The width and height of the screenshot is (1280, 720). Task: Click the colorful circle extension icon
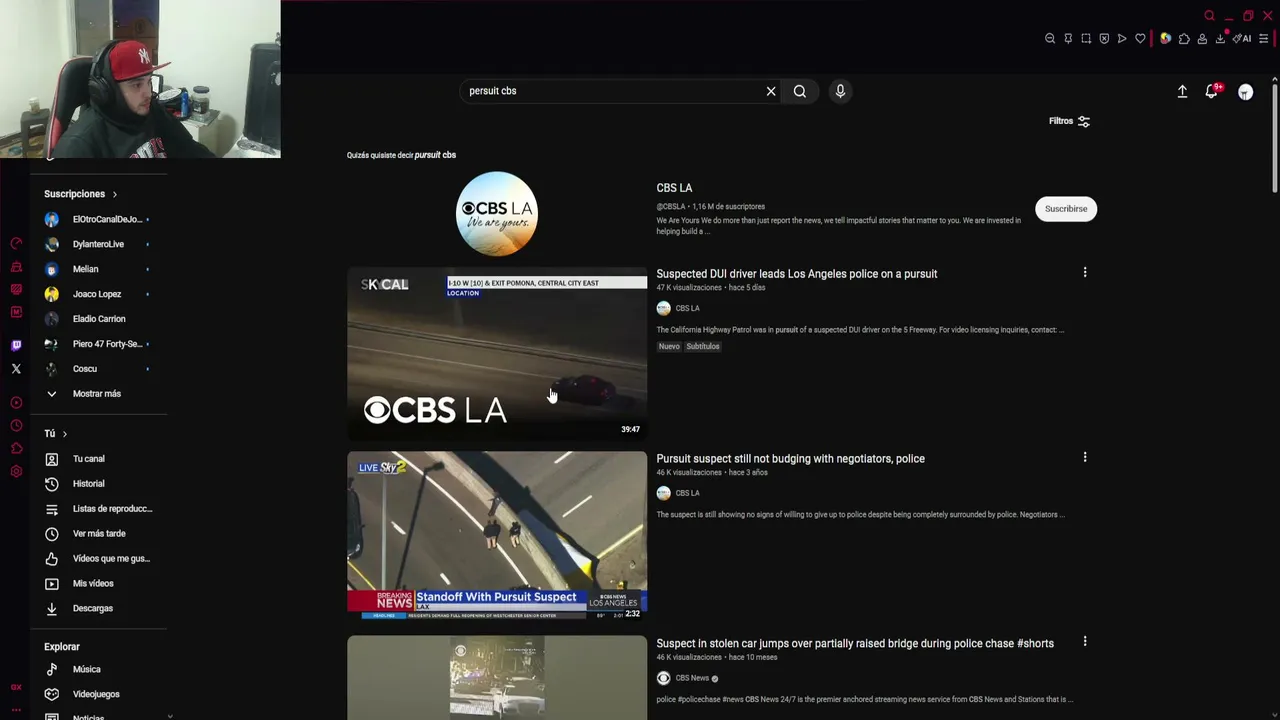[x=1166, y=39]
